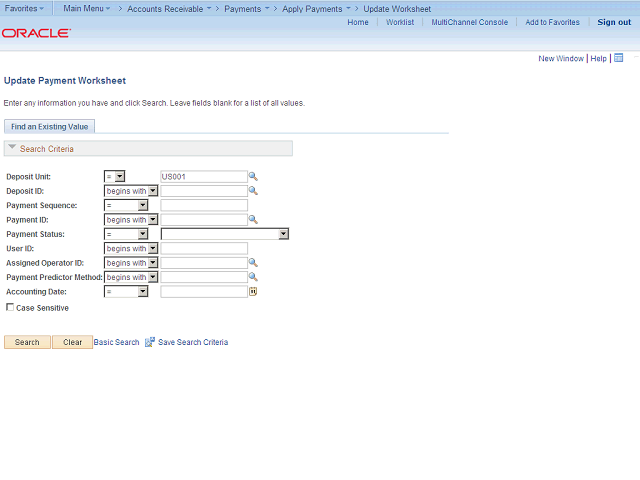Go to Home link

point(358,22)
